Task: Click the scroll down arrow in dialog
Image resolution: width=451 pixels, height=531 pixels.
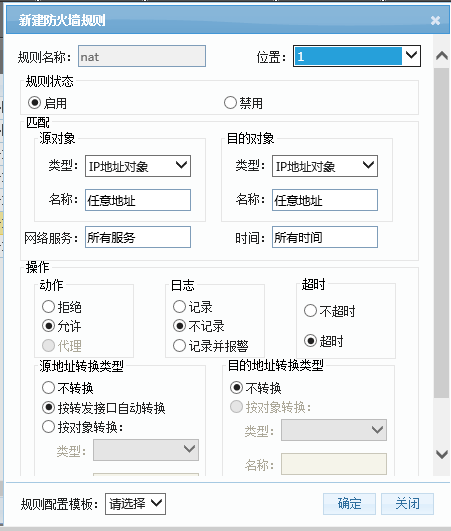Action: [x=442, y=454]
